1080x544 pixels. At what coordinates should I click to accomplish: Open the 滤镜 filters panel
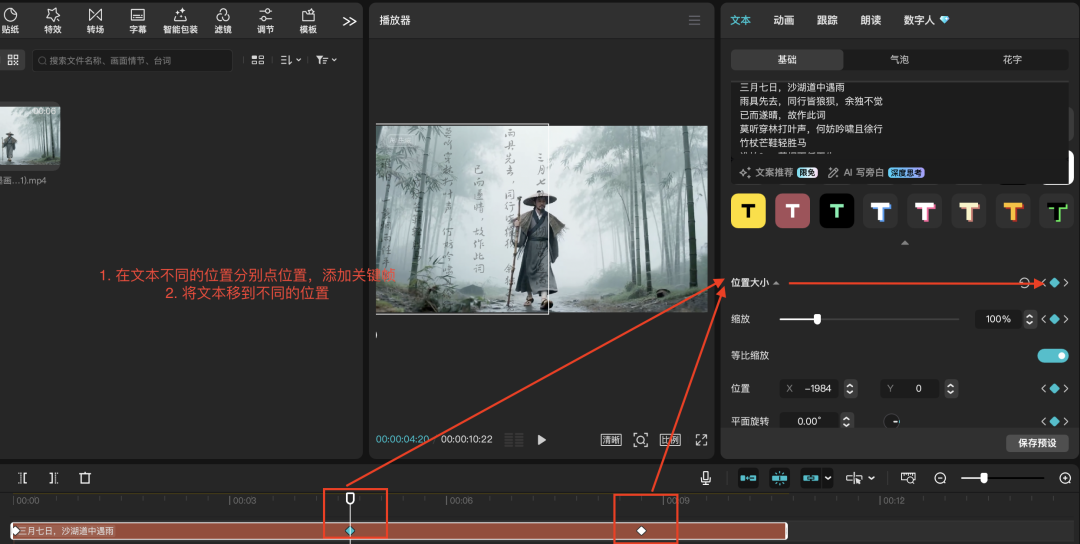223,21
